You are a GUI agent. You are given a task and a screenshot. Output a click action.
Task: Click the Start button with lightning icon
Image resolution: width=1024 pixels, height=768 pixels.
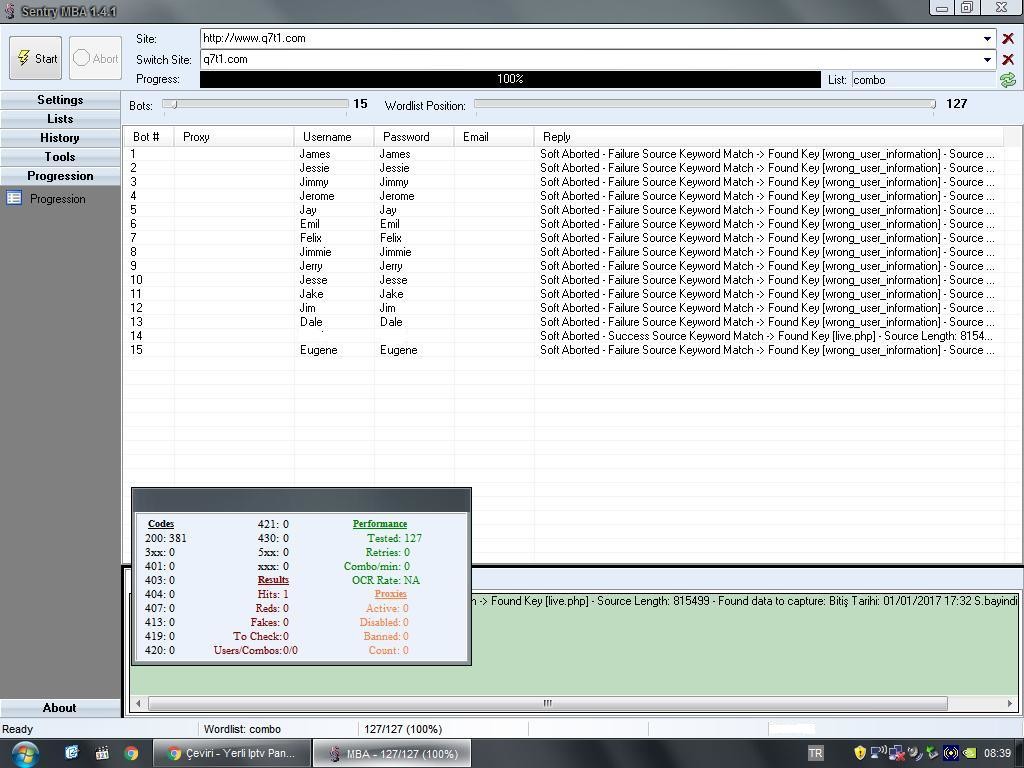pyautogui.click(x=36, y=58)
